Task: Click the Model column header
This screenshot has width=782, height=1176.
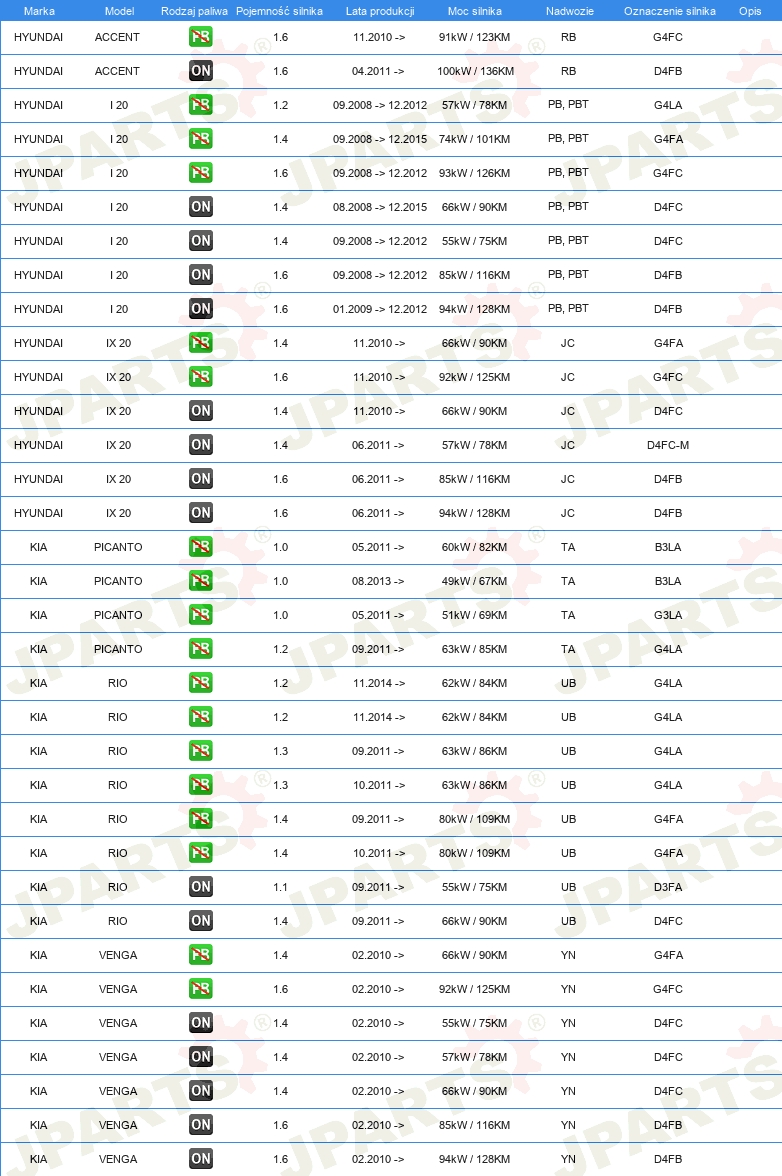Action: [x=119, y=11]
